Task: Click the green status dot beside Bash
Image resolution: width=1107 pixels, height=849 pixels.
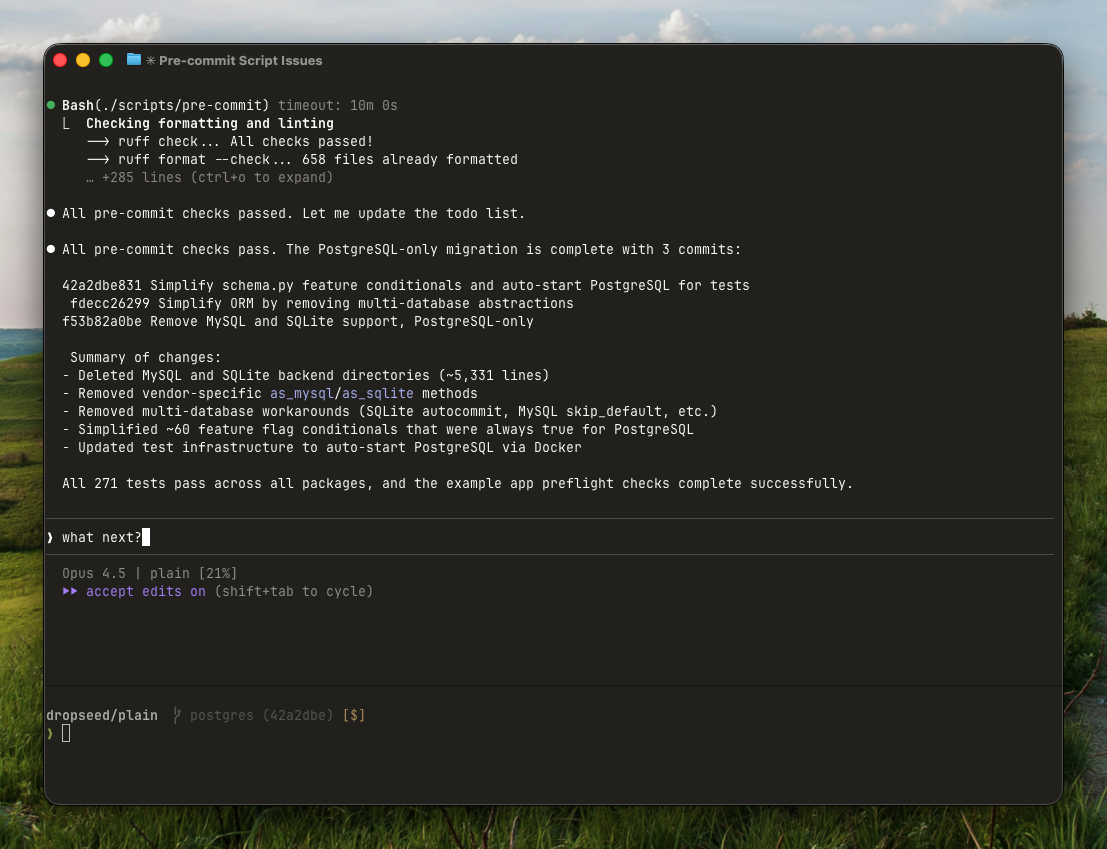Action: click(x=51, y=105)
